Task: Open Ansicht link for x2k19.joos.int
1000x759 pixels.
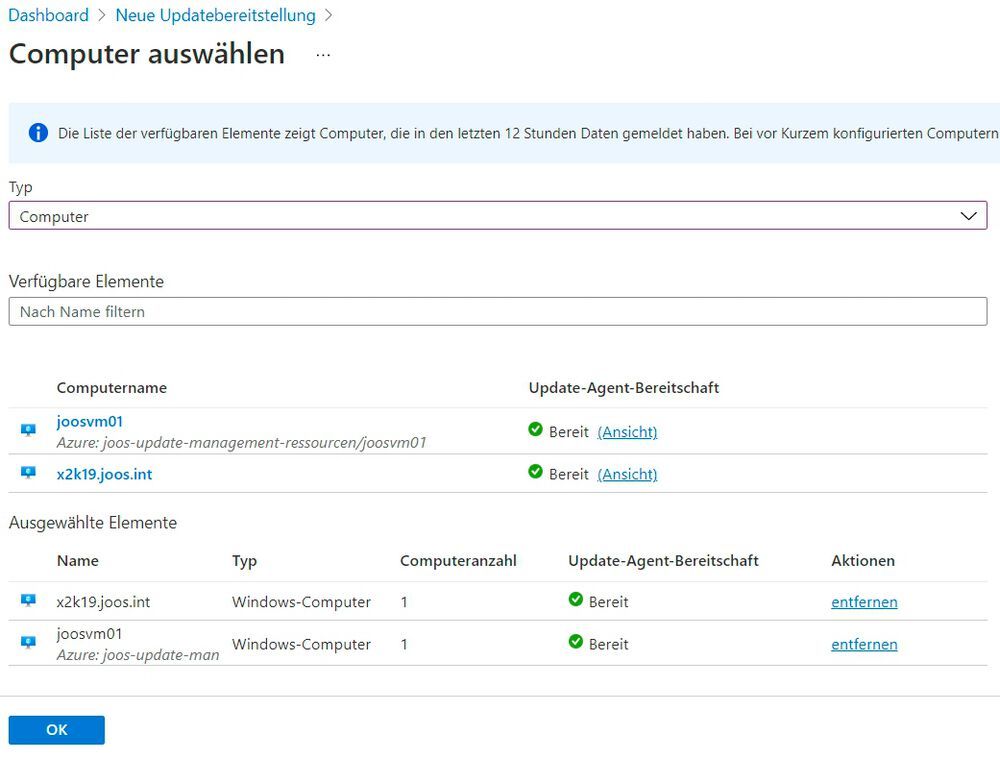Action: point(628,474)
